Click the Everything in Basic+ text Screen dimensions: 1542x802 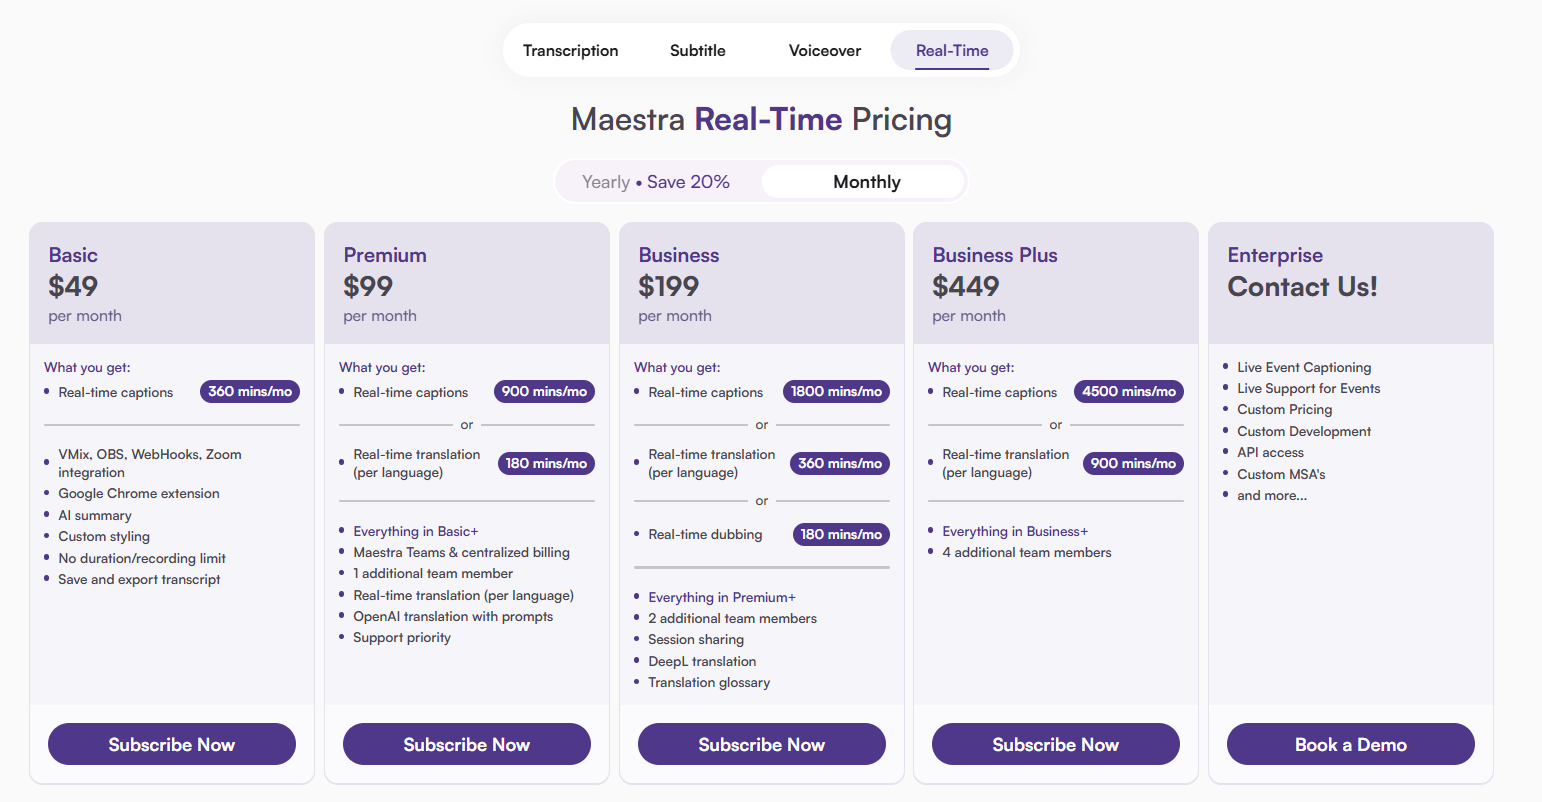[416, 531]
